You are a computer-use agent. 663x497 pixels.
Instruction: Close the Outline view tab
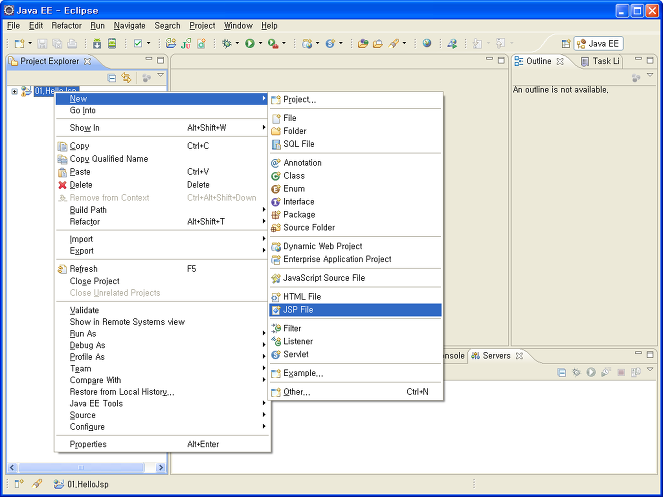(x=560, y=61)
